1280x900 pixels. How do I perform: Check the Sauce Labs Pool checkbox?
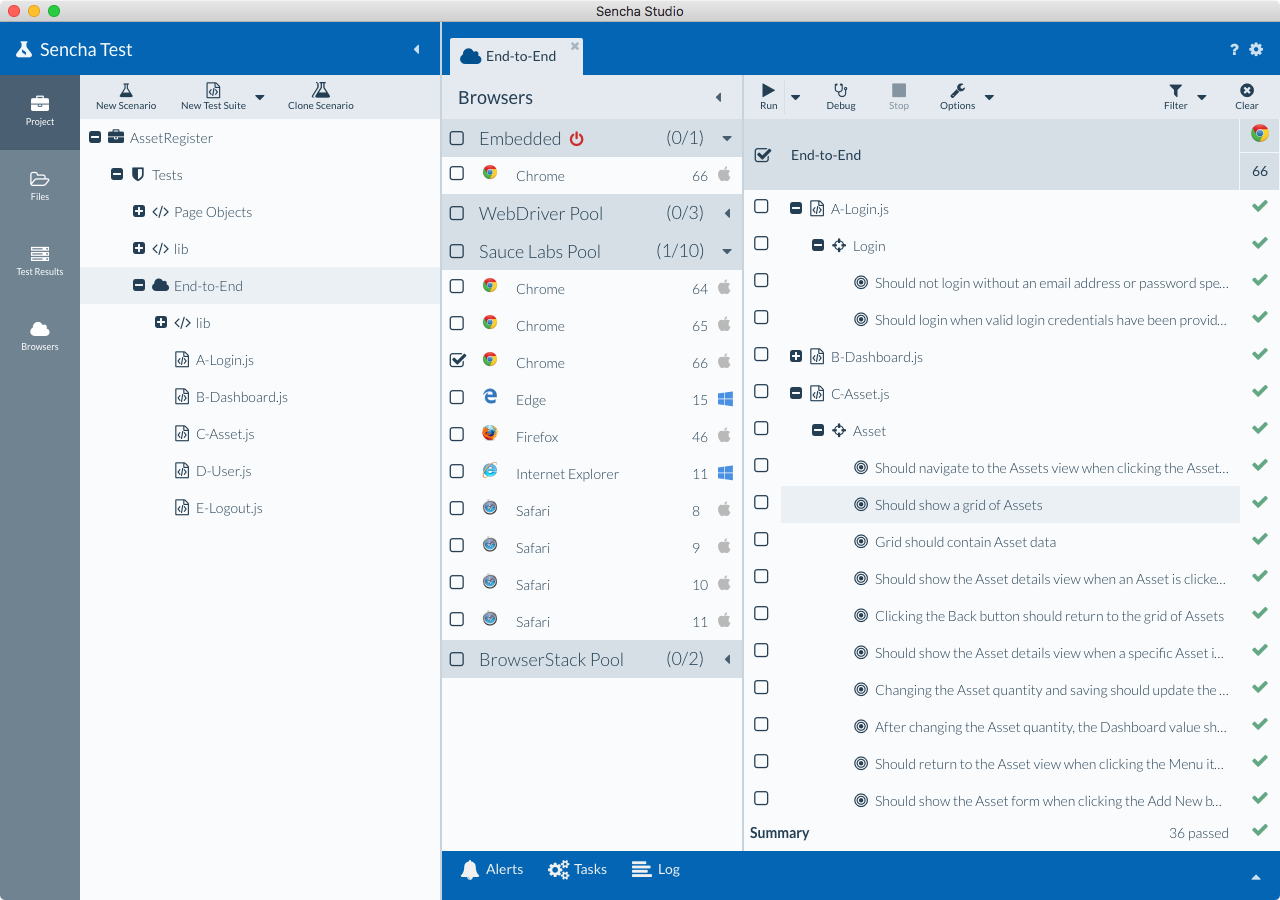457,251
